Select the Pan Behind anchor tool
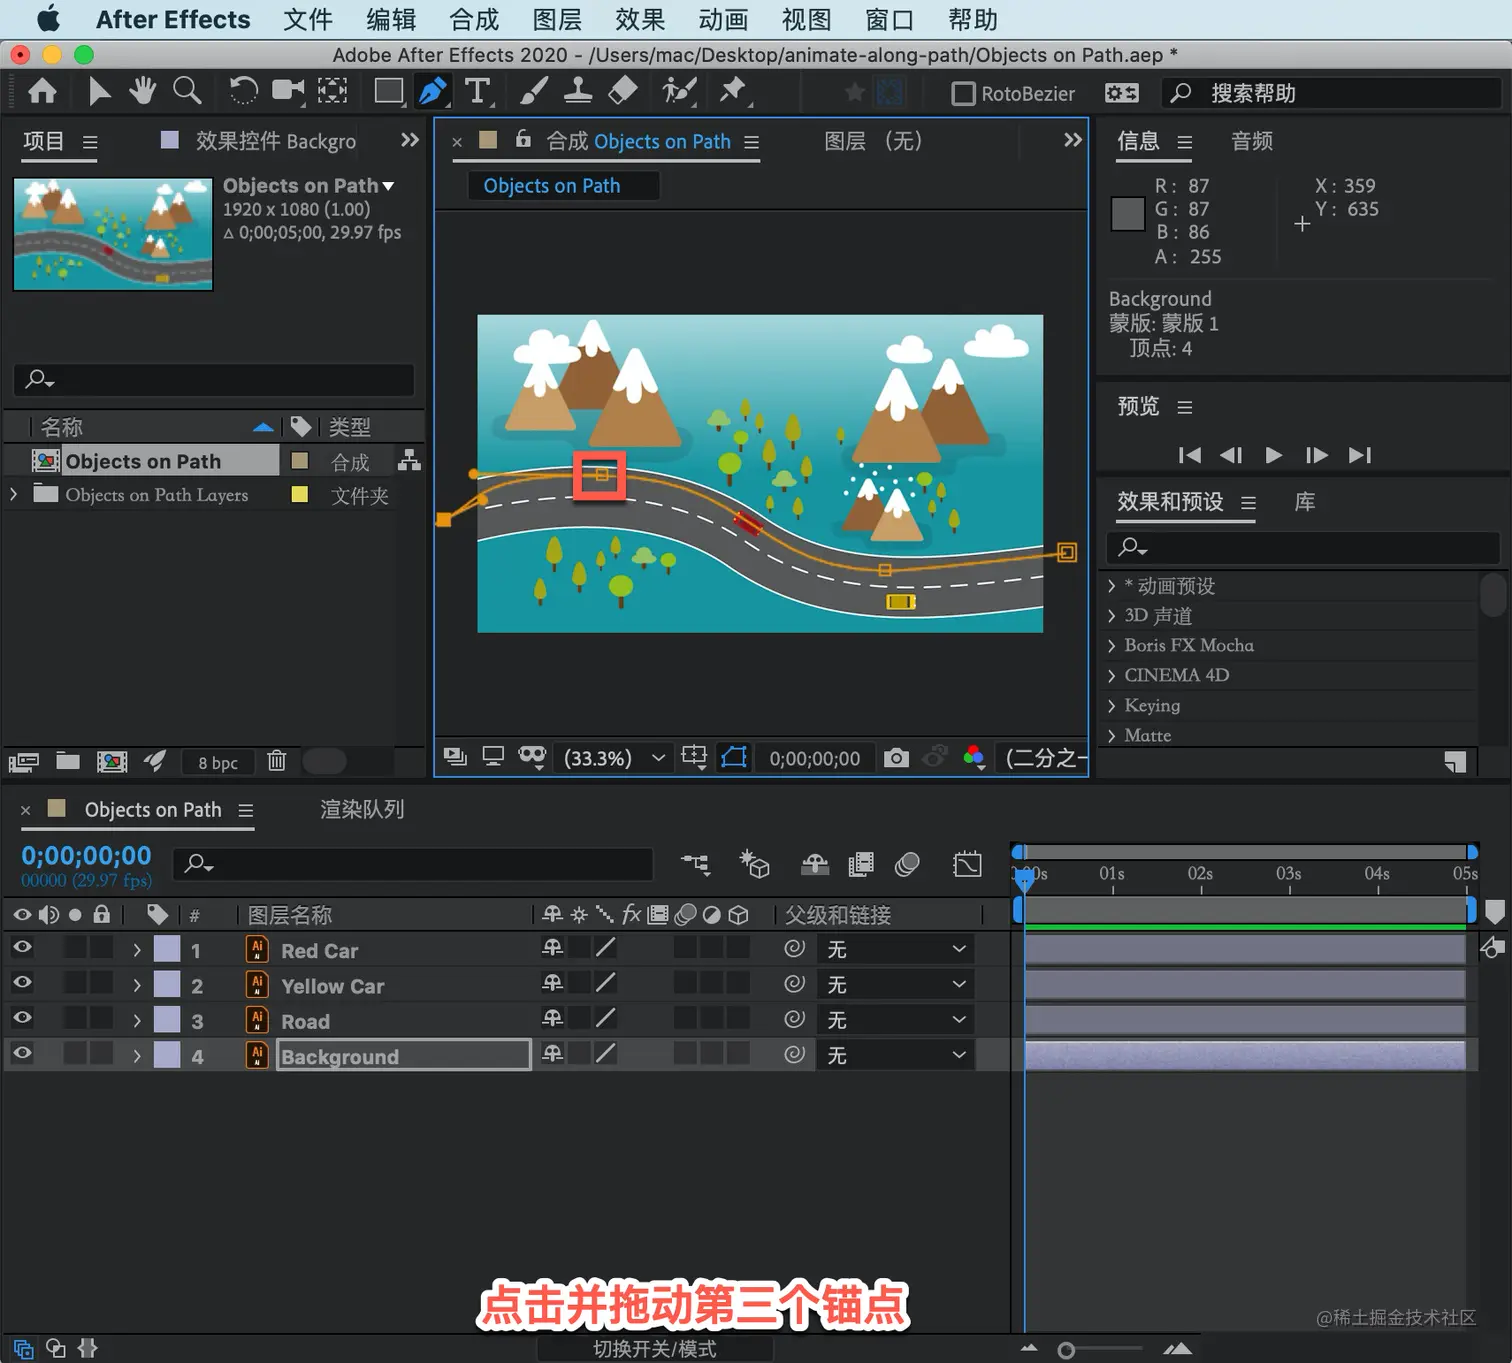The image size is (1512, 1363). coord(333,91)
